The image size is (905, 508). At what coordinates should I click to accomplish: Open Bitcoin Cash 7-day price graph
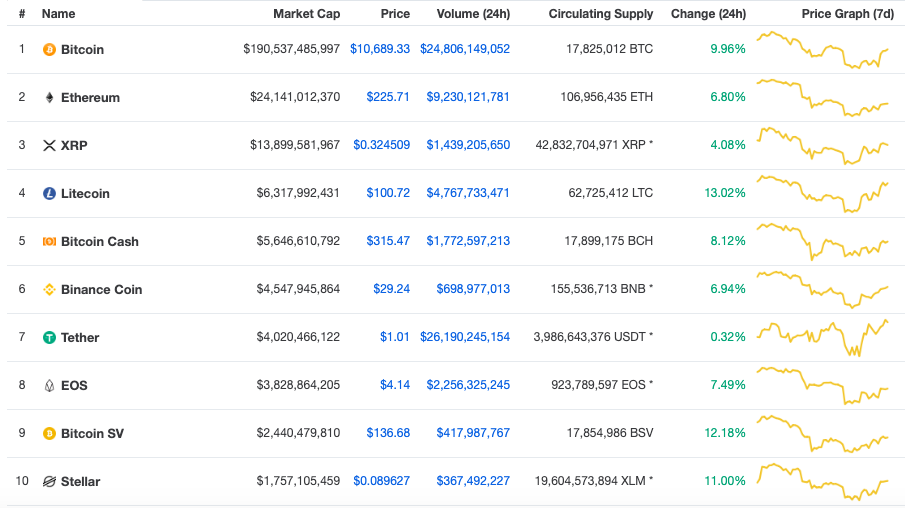822,241
